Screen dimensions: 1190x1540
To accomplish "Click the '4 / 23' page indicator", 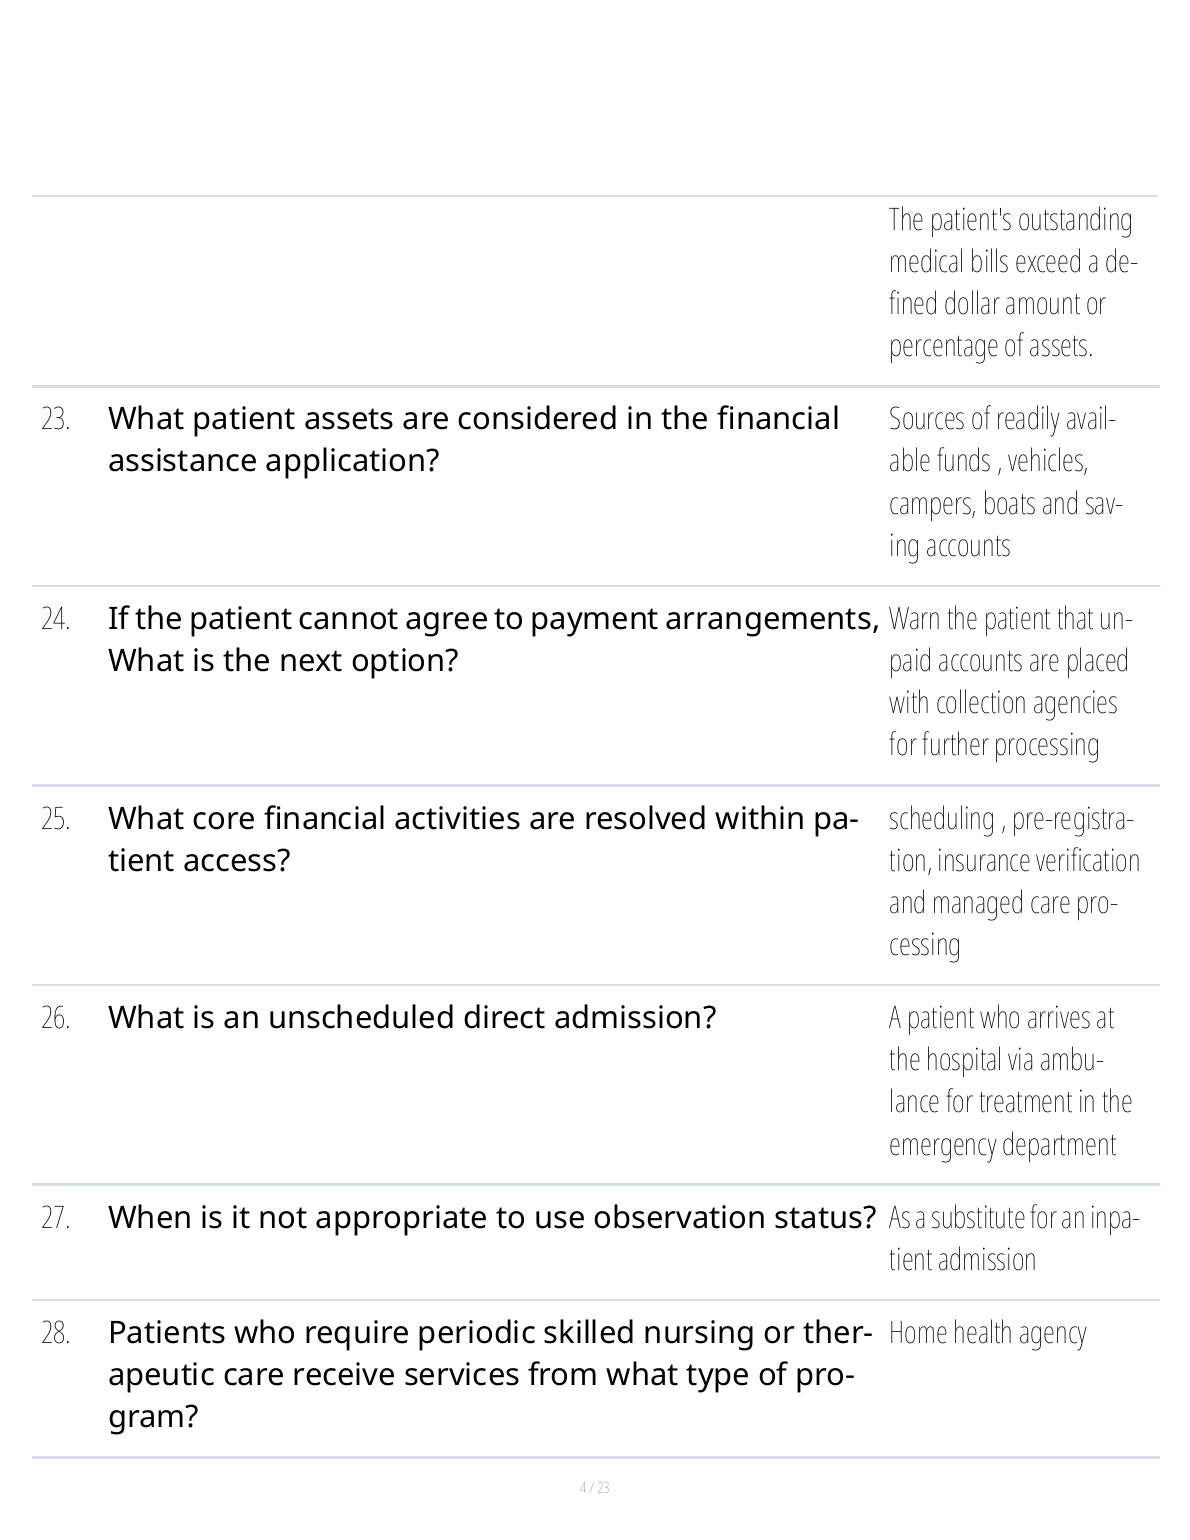I will tap(595, 1488).
